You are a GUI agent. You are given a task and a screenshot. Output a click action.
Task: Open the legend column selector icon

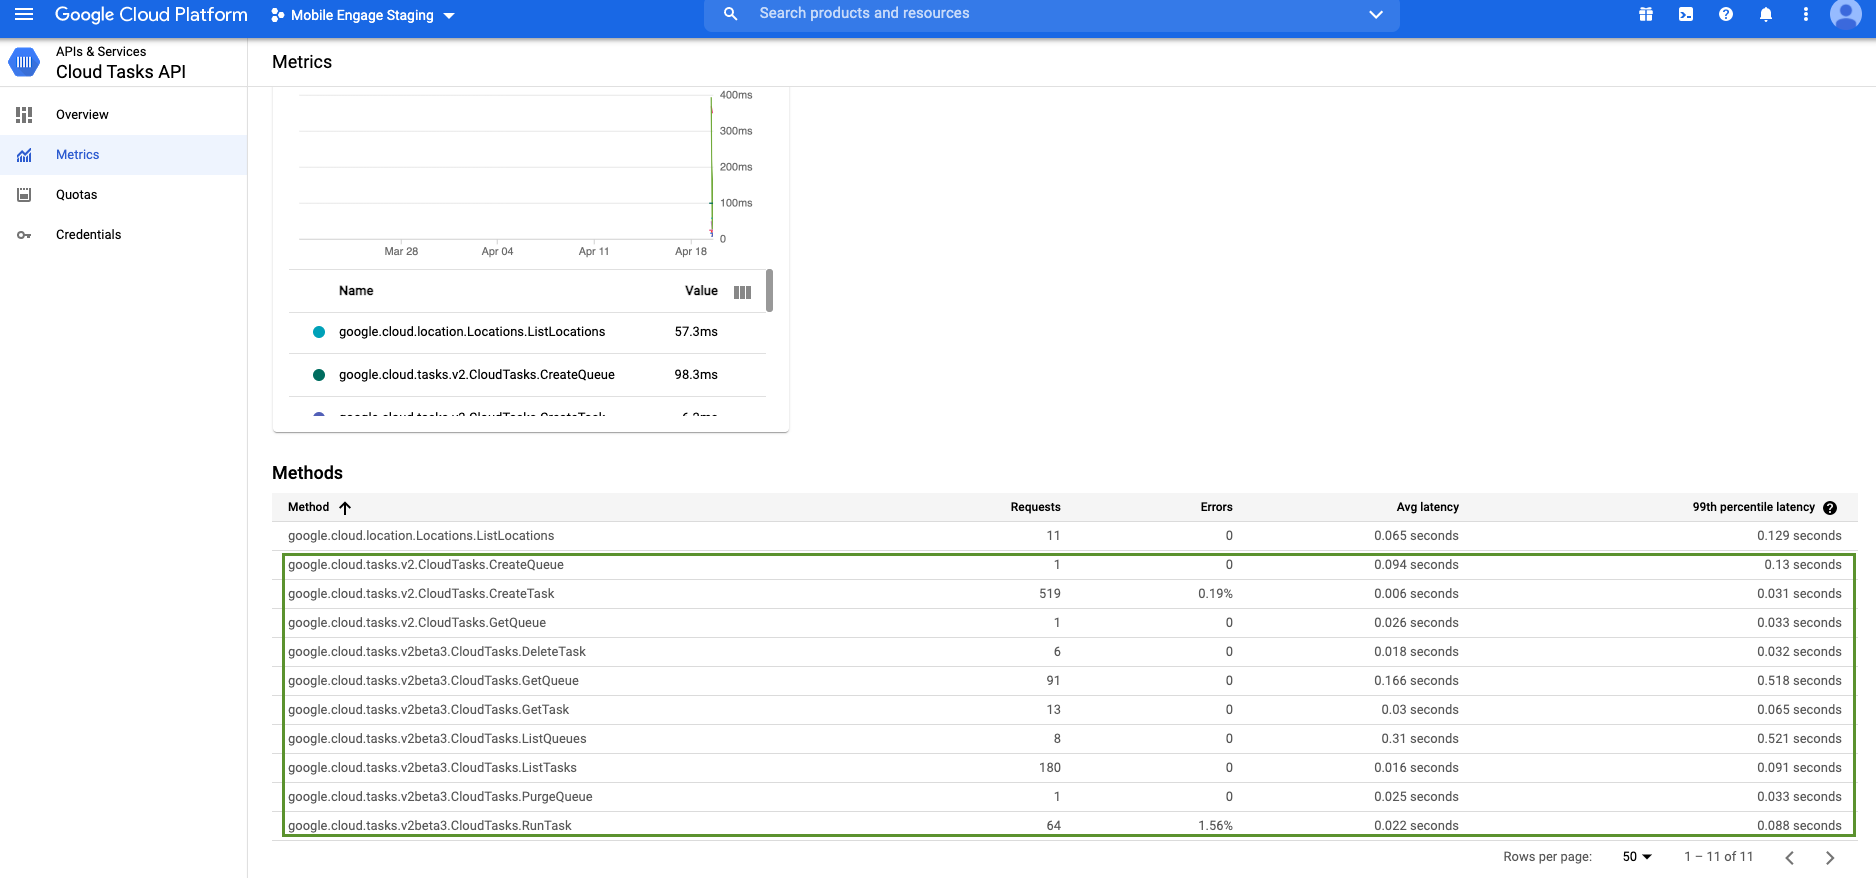coord(742,292)
